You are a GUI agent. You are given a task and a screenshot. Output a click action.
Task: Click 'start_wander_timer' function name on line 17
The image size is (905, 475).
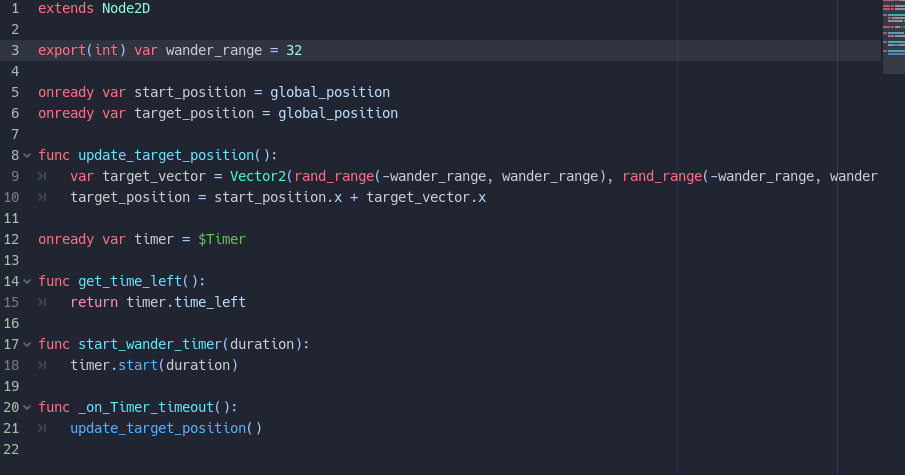click(150, 345)
